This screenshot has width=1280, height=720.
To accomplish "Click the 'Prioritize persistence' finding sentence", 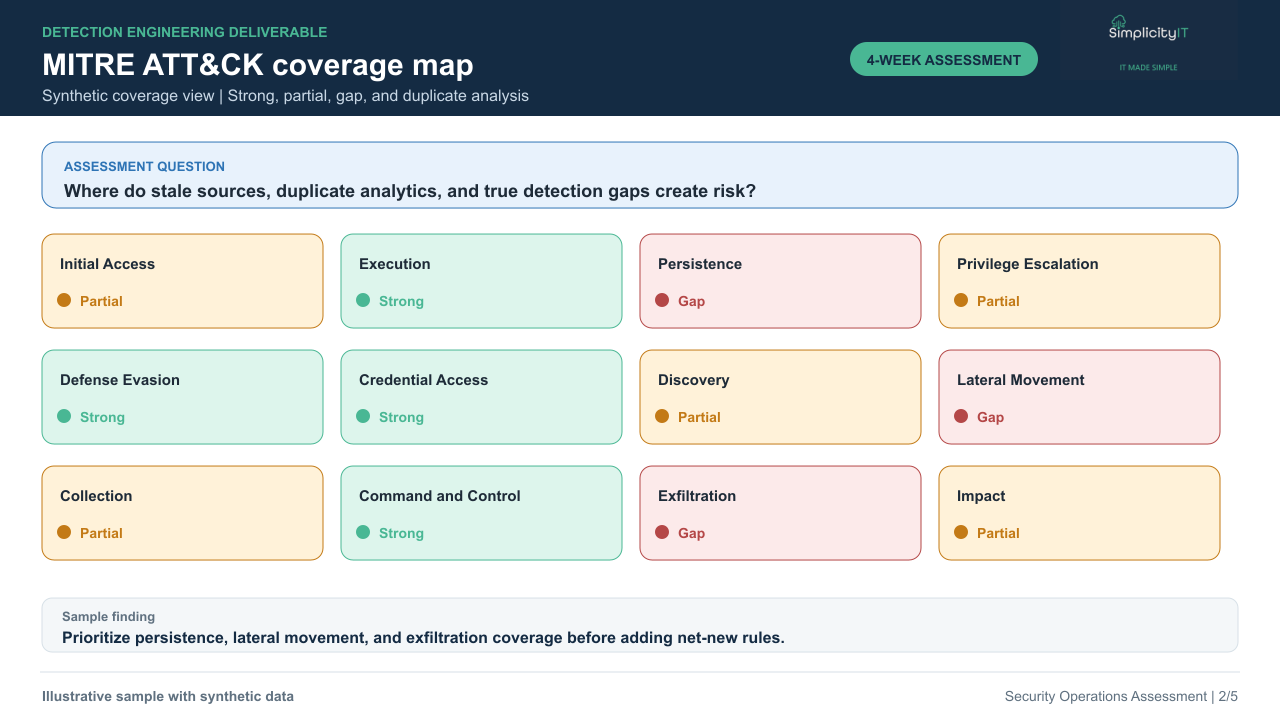I will tap(423, 637).
